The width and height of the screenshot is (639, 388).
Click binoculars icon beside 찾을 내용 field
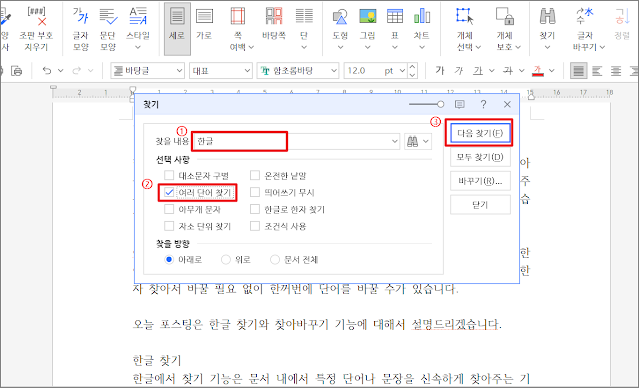click(x=413, y=141)
